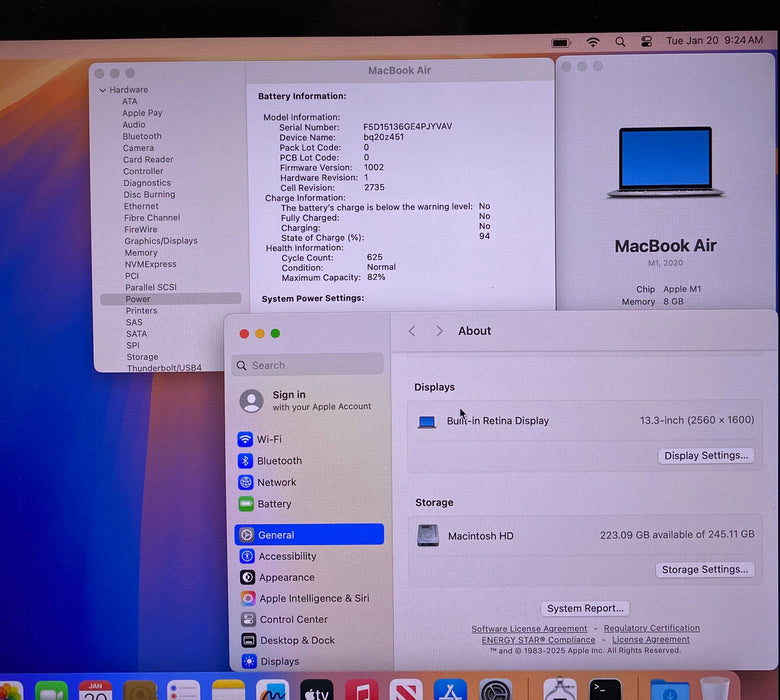Click the date and time in menu bar
Screen dimensions: 780x700
coord(714,40)
